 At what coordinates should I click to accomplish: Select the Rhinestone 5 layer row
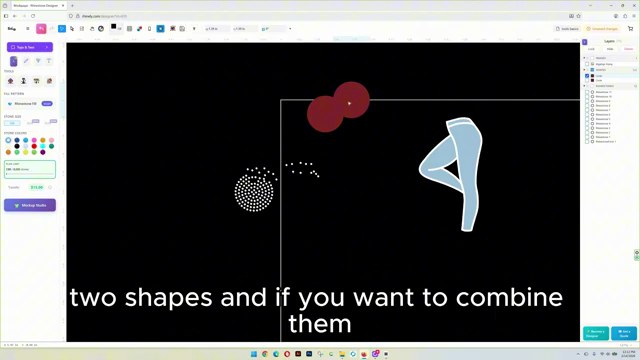[610, 119]
